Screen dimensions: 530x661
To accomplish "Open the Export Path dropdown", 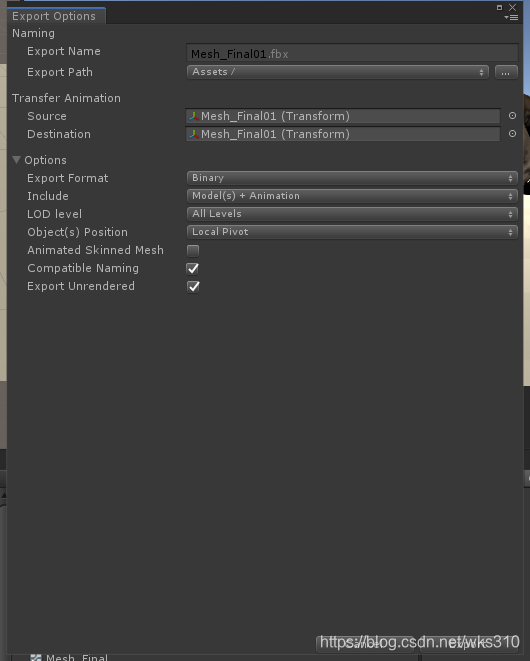I will tap(337, 72).
